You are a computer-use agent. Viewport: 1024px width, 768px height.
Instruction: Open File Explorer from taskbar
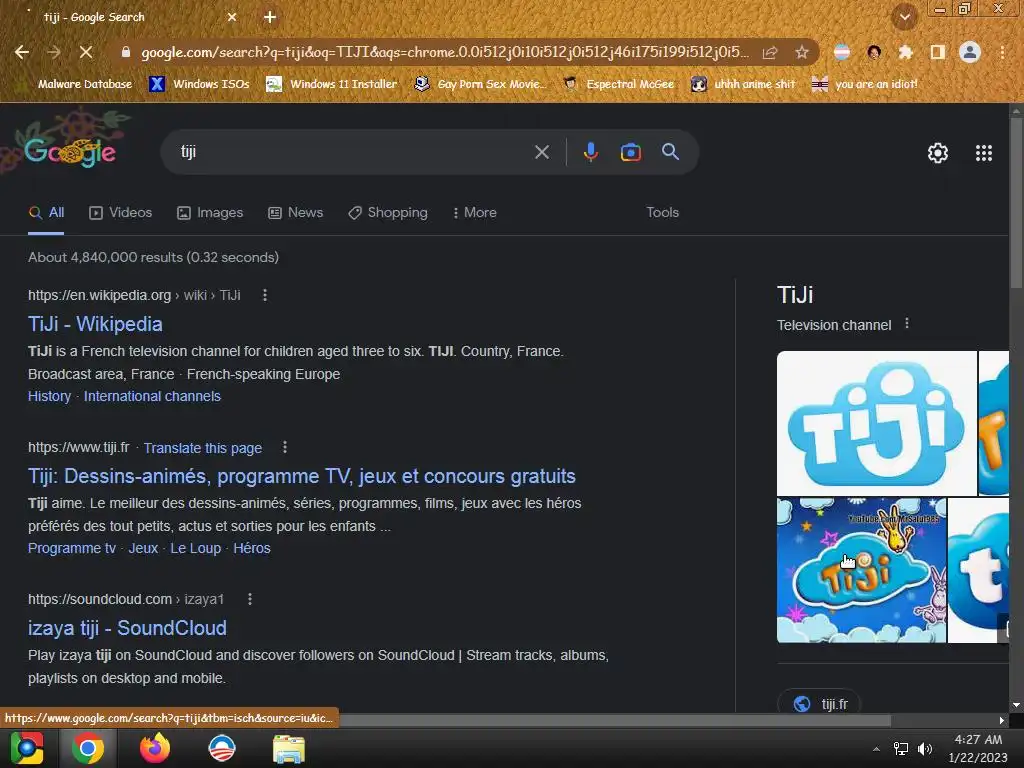pos(289,748)
